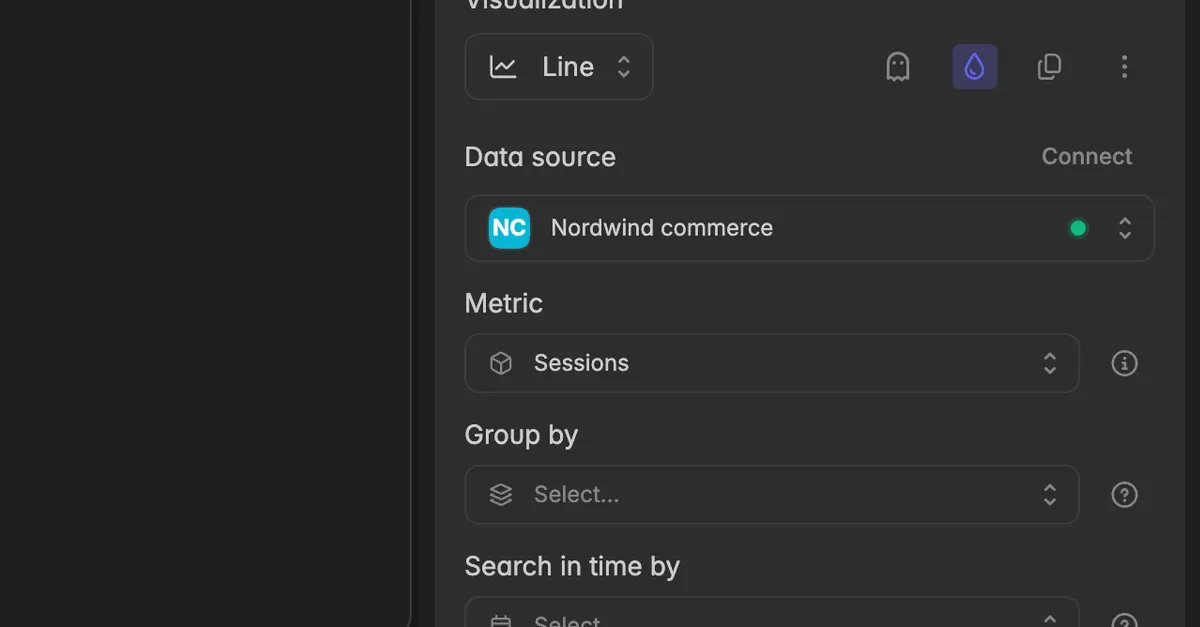Open the Search in time by dropdown
1200x627 pixels.
click(x=772, y=613)
